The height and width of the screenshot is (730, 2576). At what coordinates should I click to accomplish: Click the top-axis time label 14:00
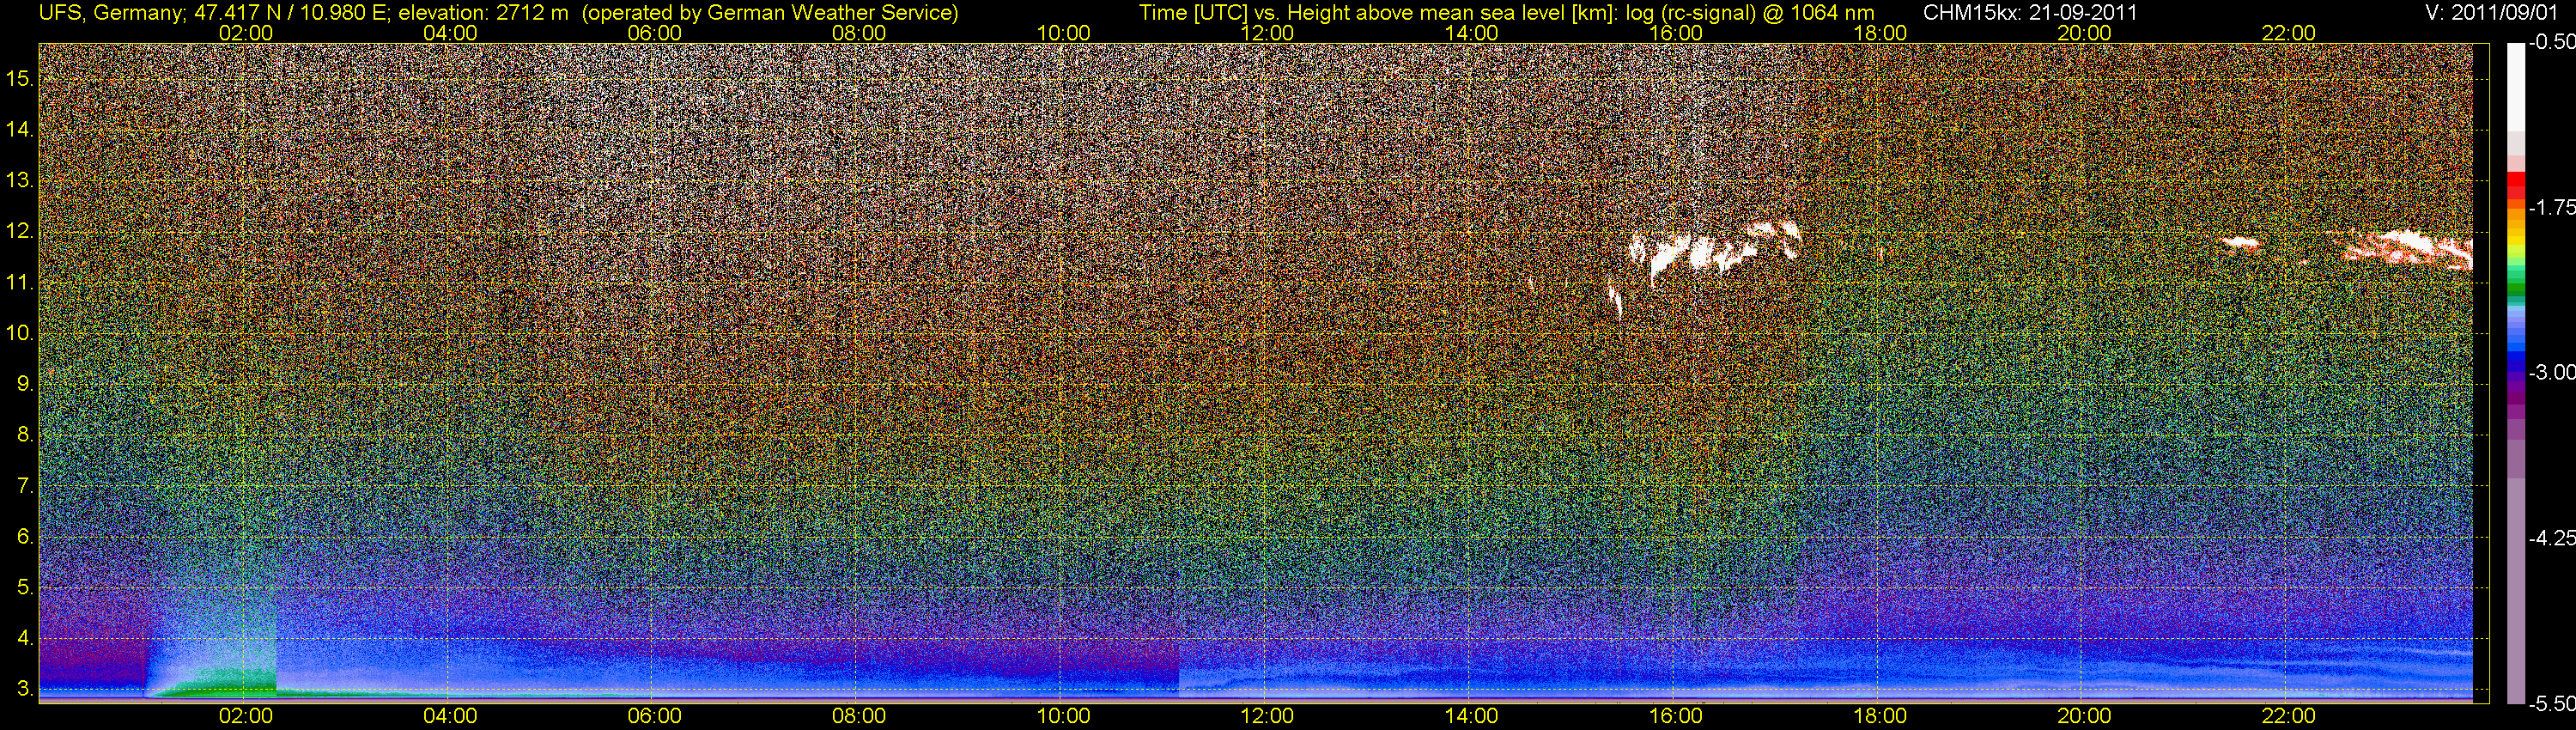pos(1472,33)
